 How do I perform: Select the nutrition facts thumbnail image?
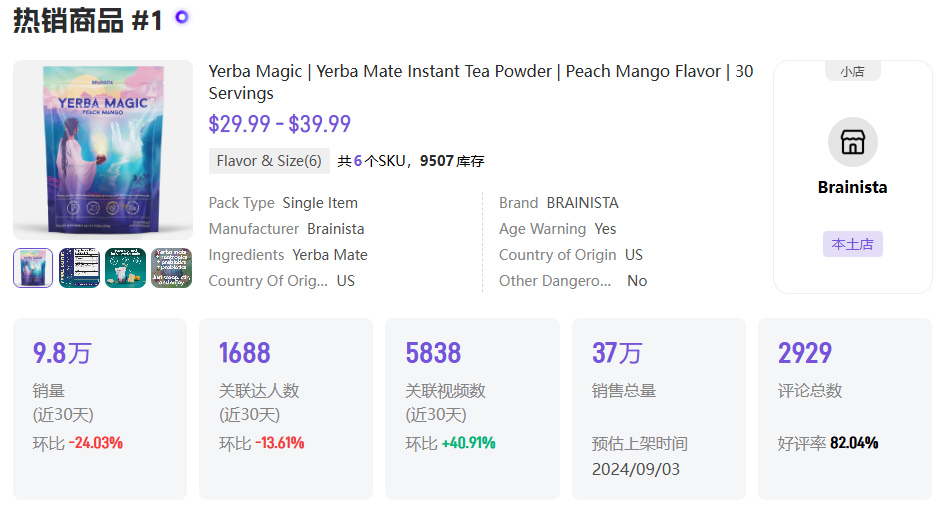coord(79,268)
